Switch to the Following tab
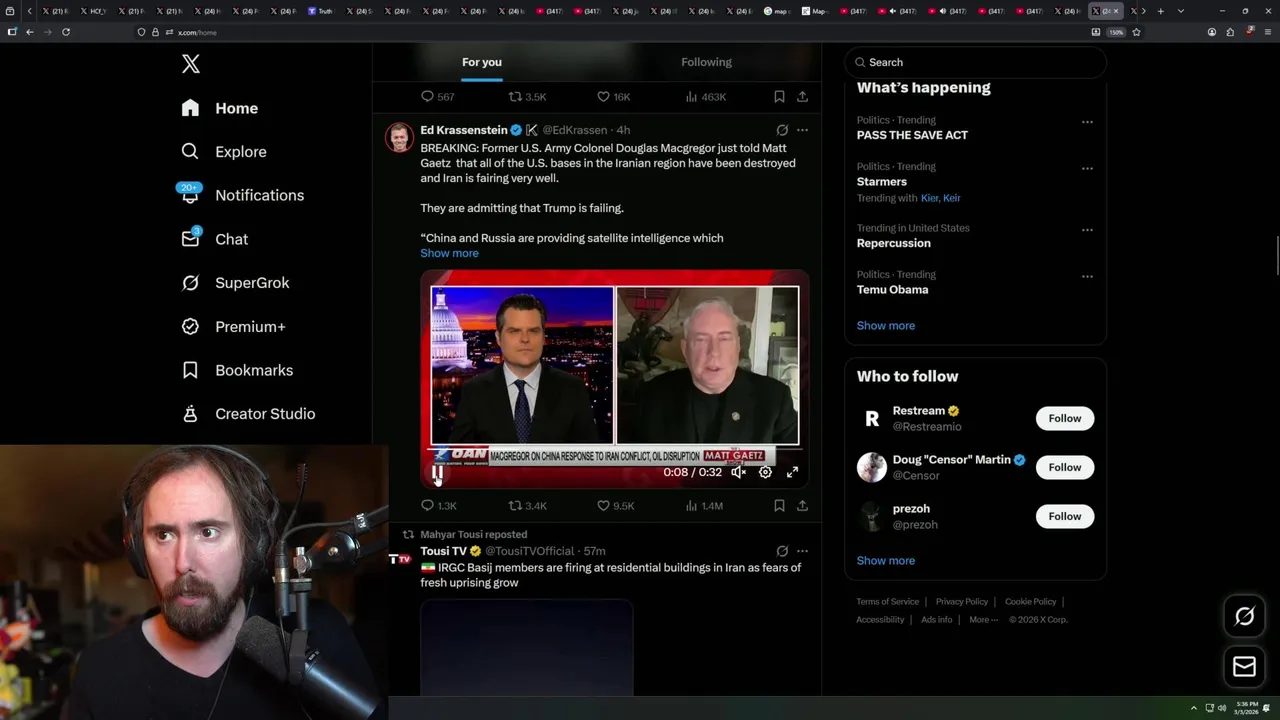The image size is (1280, 720). tap(706, 62)
